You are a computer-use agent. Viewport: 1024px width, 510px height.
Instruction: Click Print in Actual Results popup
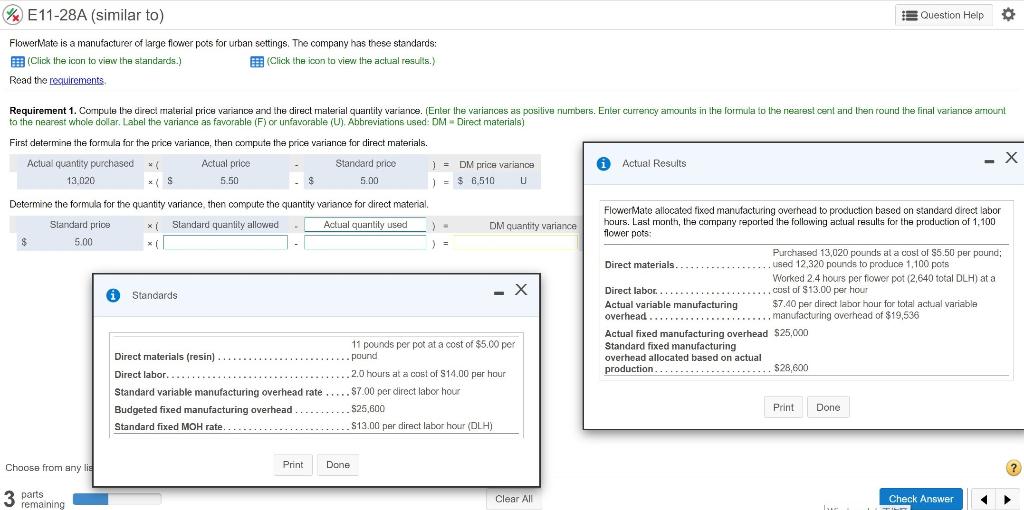pyautogui.click(x=783, y=407)
